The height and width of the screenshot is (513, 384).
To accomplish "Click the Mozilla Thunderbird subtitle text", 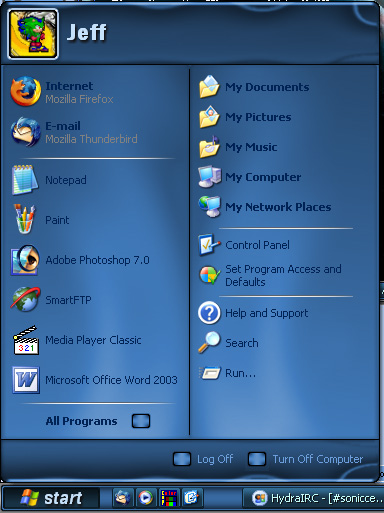I will point(91,139).
